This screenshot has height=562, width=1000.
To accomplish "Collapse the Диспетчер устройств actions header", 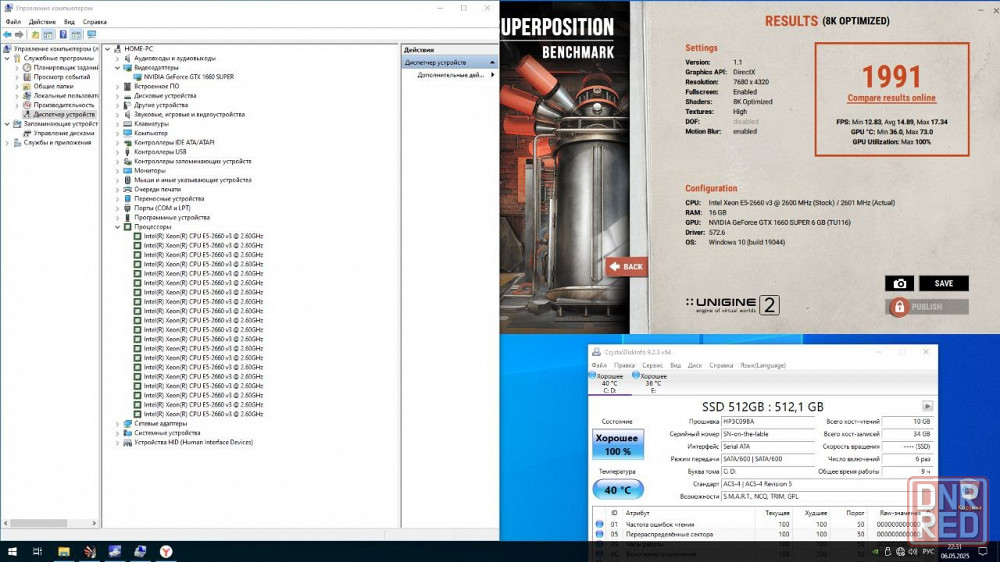I will [x=492, y=63].
